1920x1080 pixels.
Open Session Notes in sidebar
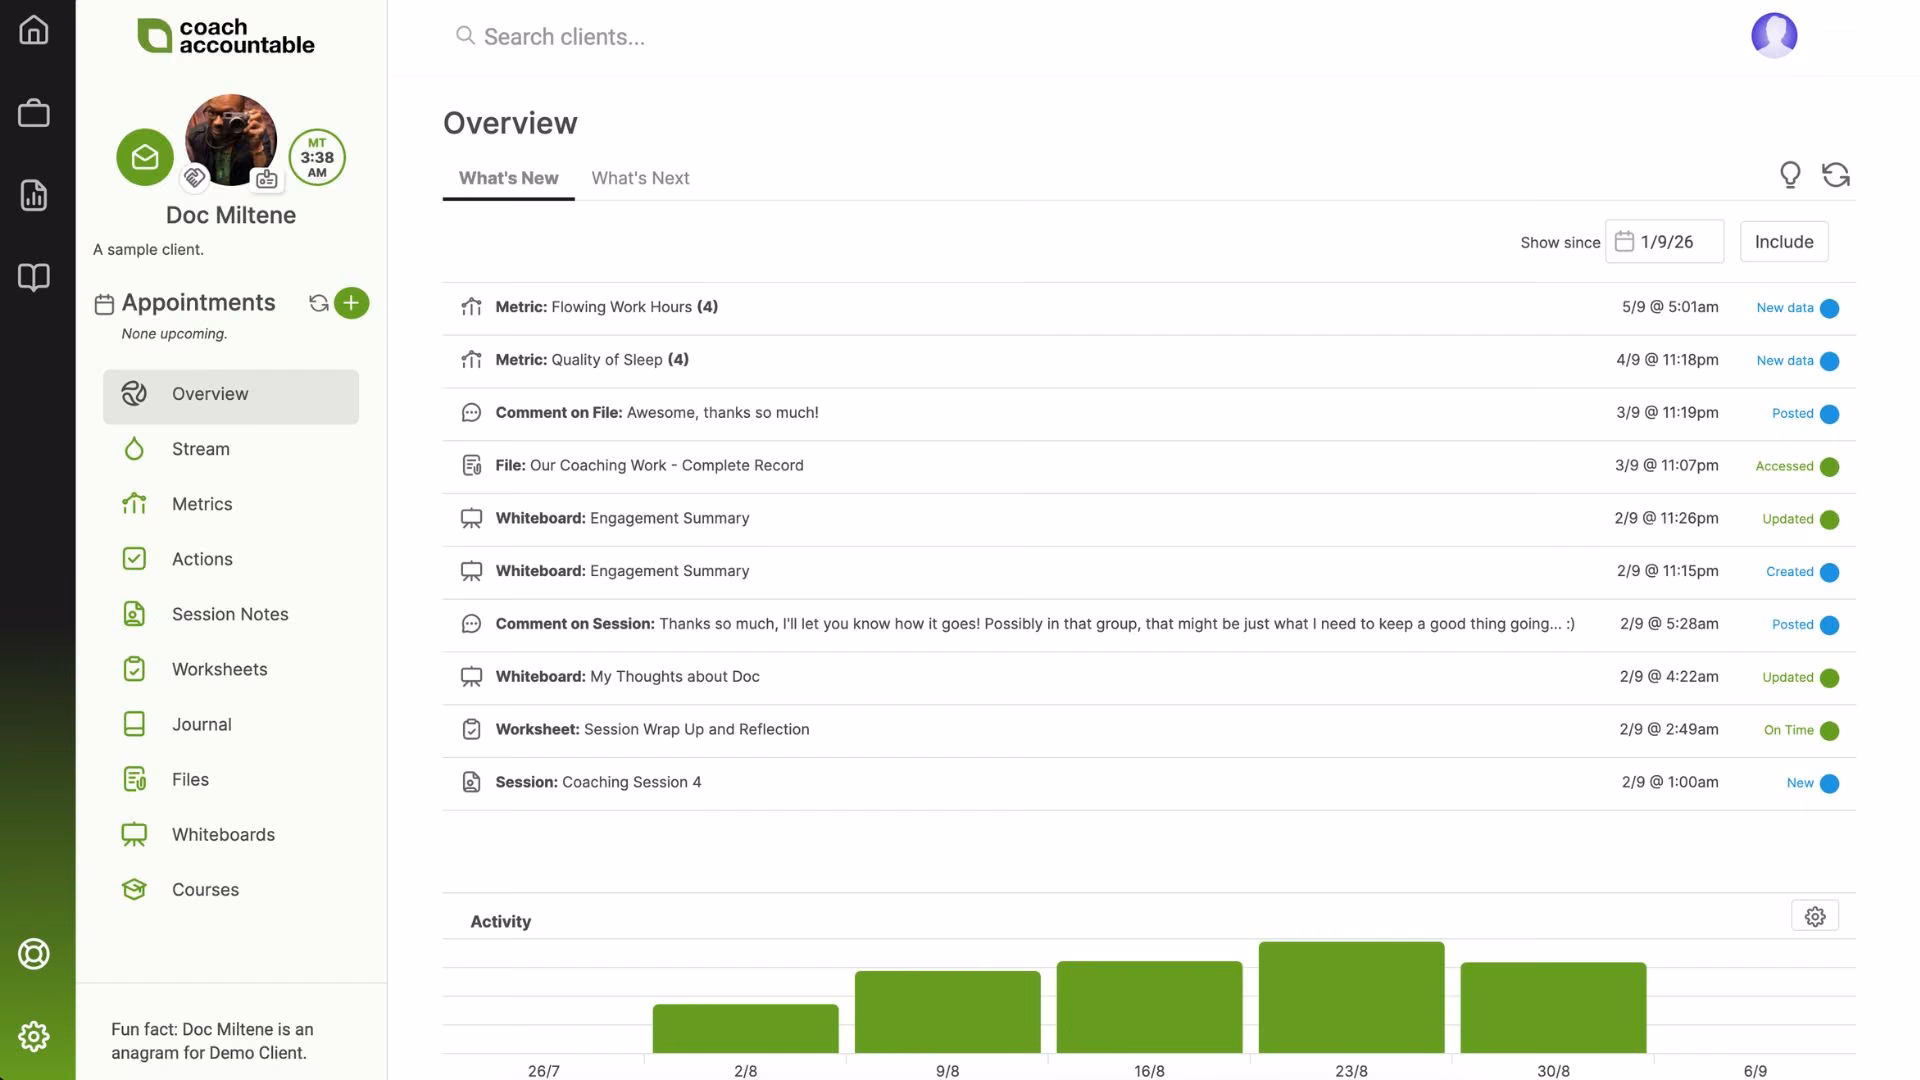click(x=230, y=614)
